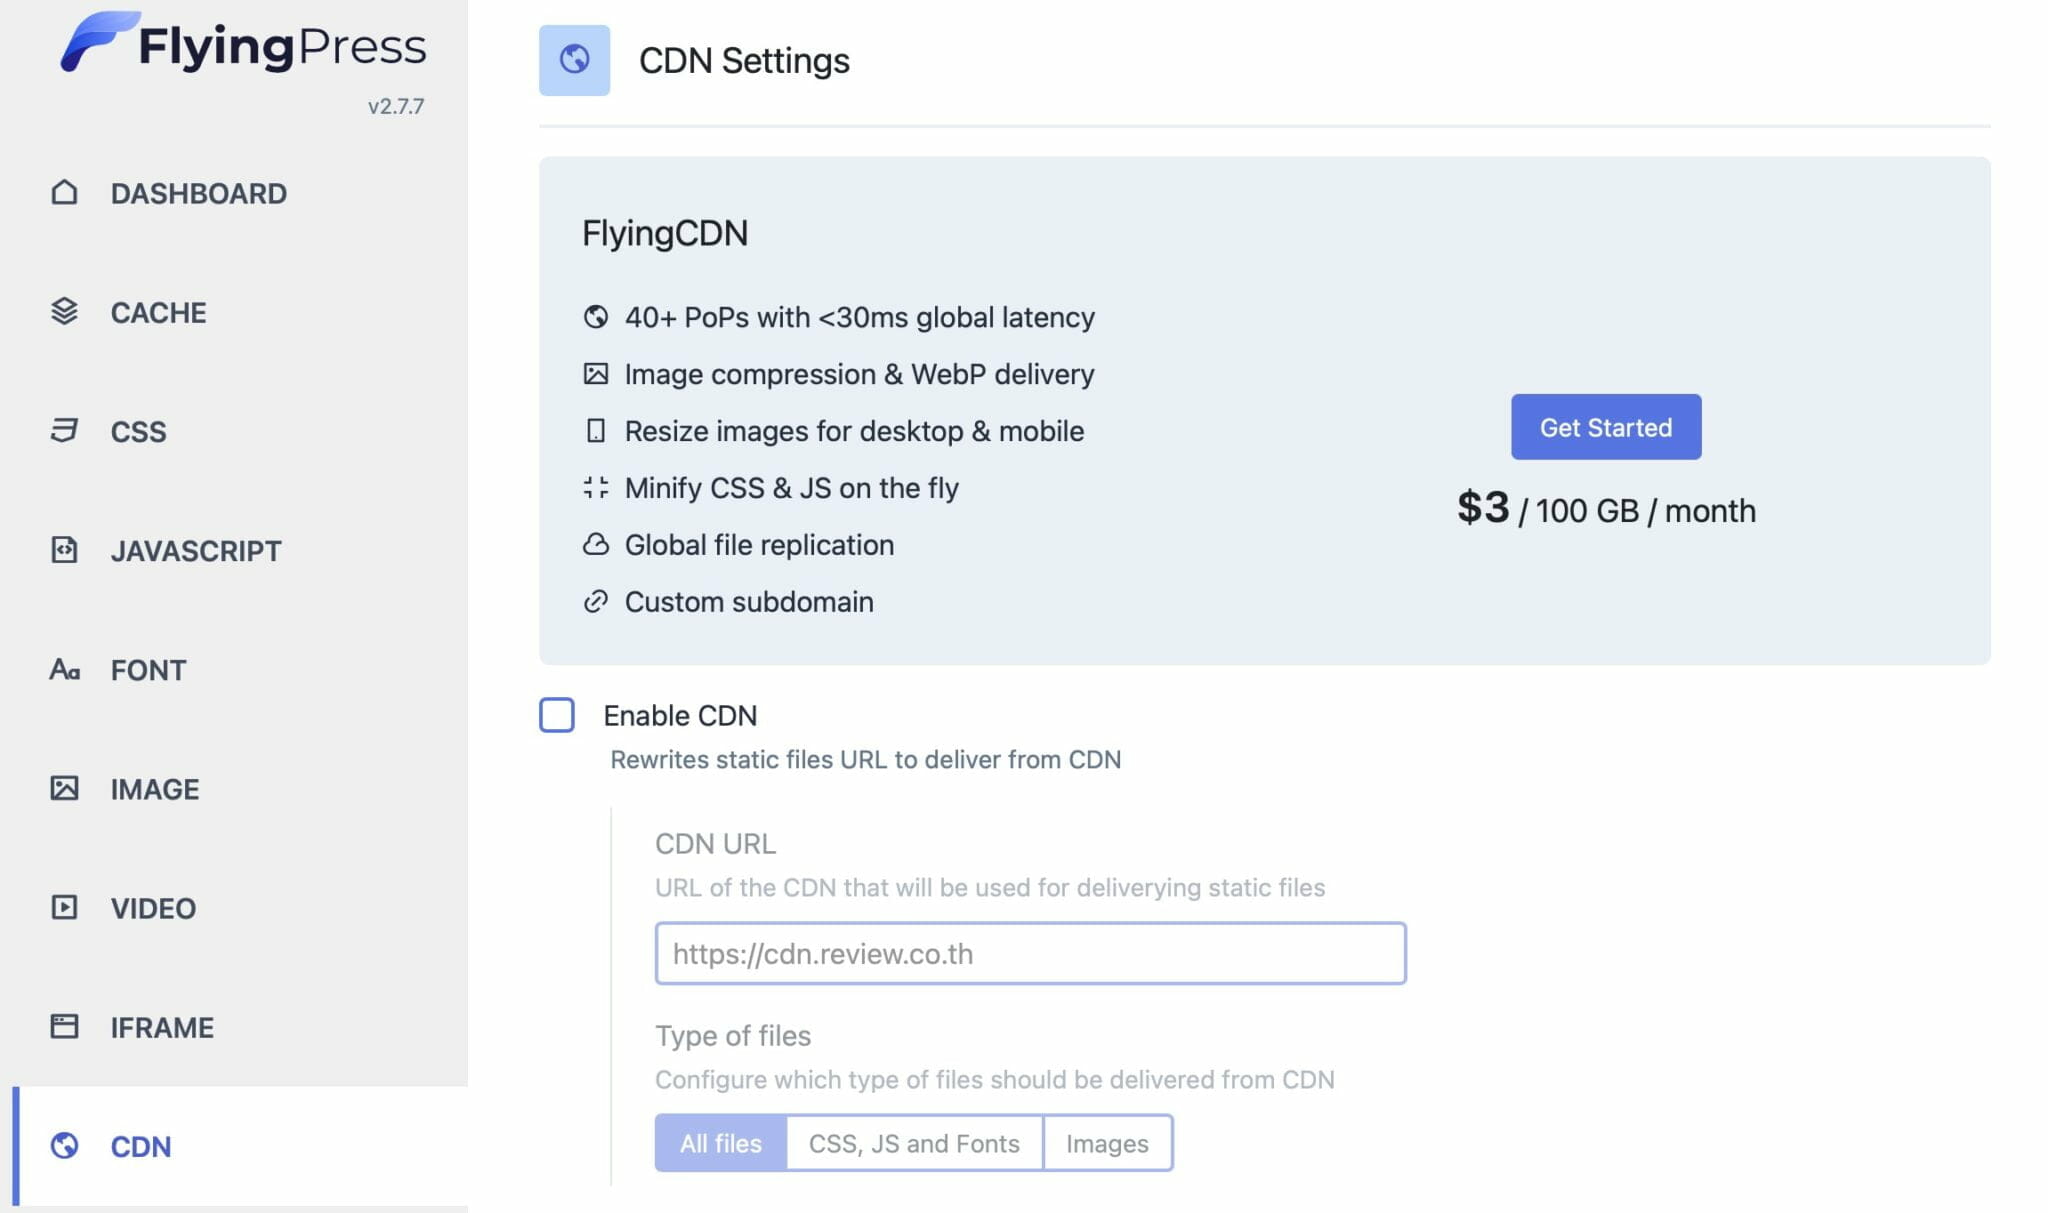This screenshot has height=1213, width=2048.
Task: Click the $3 / 100 GB / month price
Action: pos(1606,509)
